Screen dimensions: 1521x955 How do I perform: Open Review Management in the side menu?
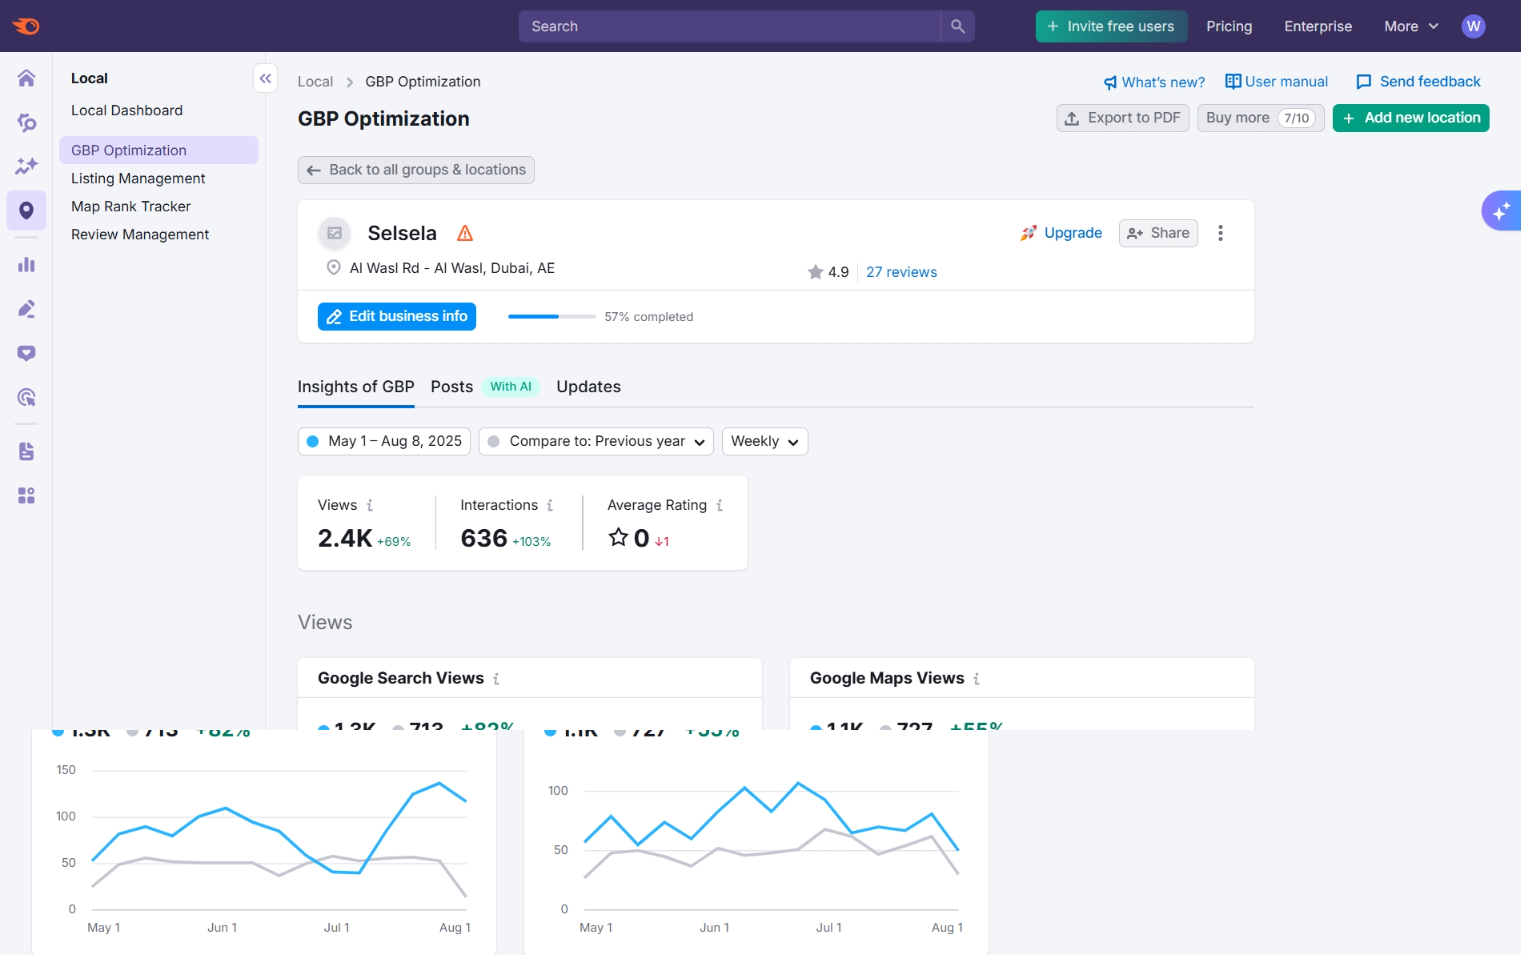coord(140,234)
